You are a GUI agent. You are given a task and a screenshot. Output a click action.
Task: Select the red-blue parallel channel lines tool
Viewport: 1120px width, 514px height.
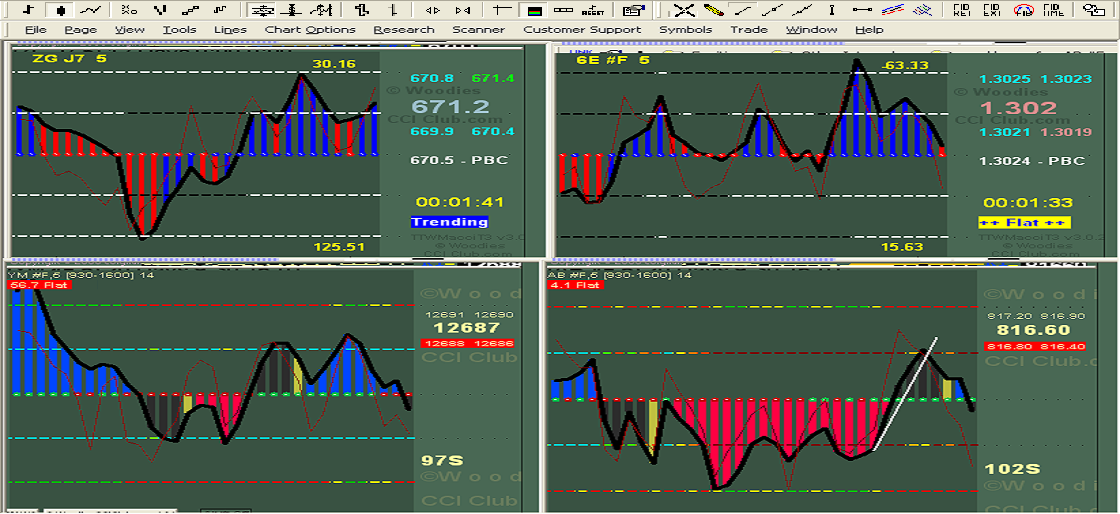click(x=893, y=10)
